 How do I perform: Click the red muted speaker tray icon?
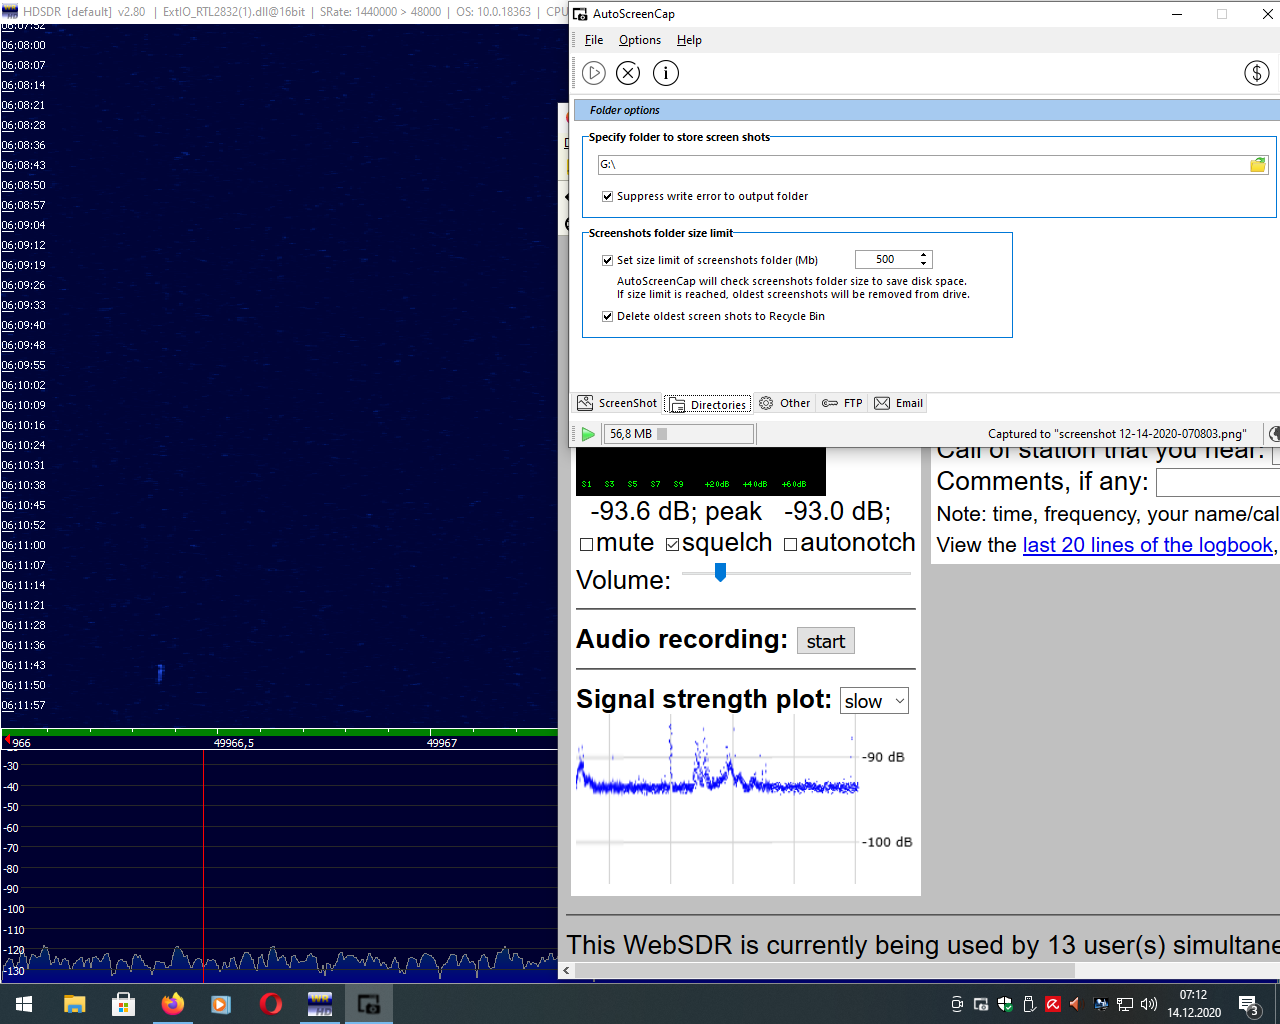1077,1004
